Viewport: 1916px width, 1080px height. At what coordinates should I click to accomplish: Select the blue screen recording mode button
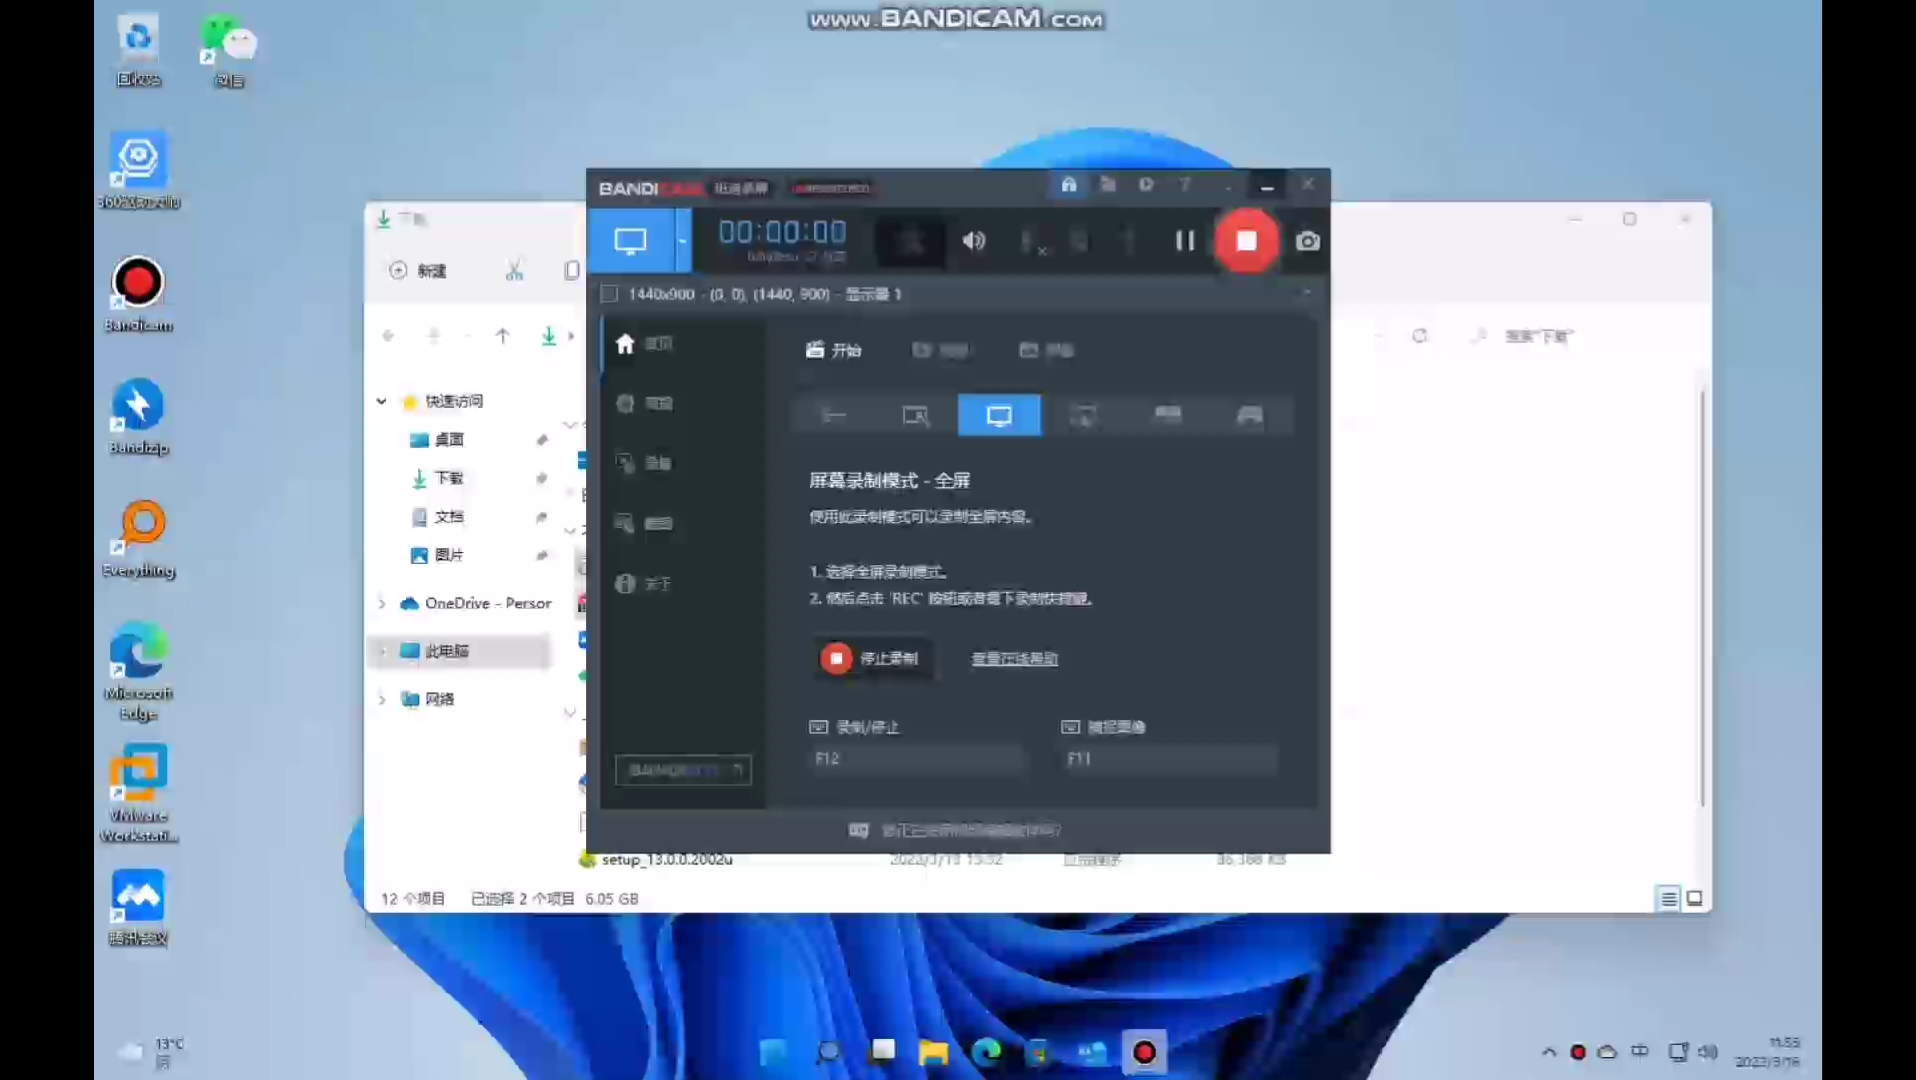pyautogui.click(x=631, y=241)
